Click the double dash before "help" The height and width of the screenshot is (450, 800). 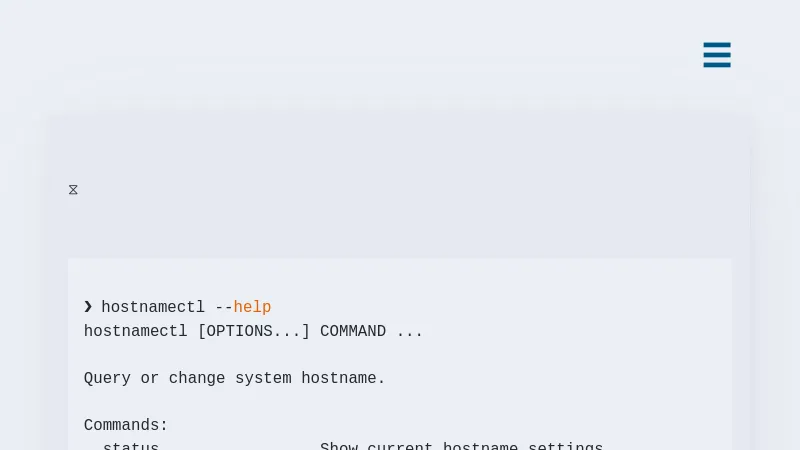point(224,307)
